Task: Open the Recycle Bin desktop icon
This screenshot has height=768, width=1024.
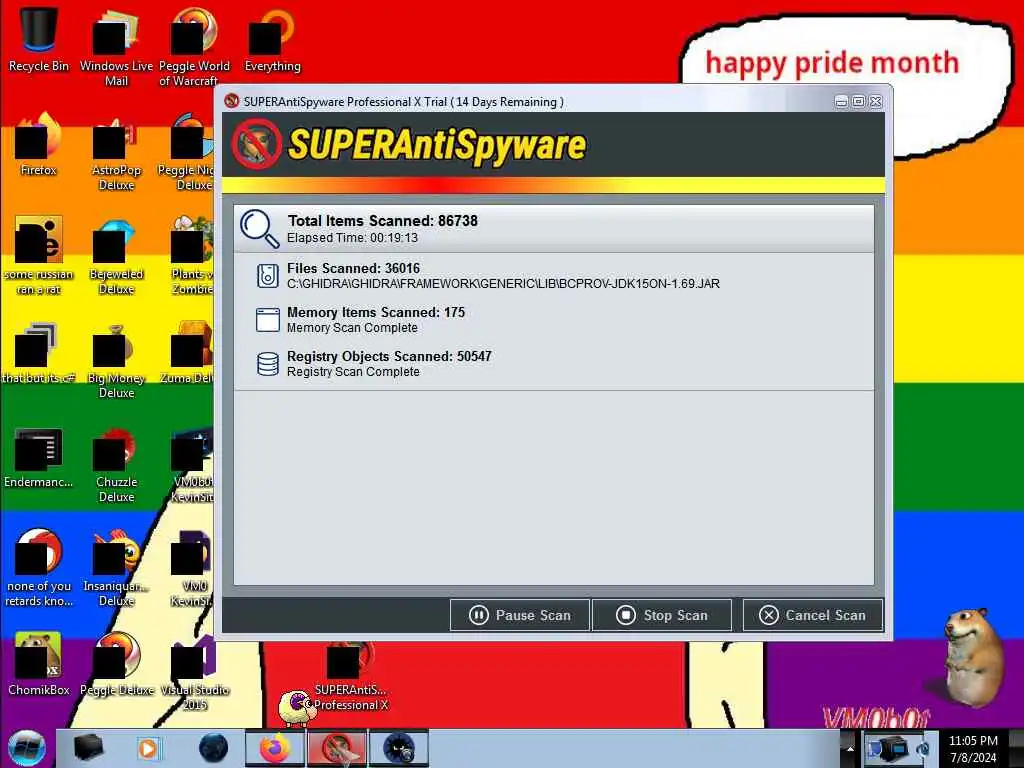Action: click(39, 40)
